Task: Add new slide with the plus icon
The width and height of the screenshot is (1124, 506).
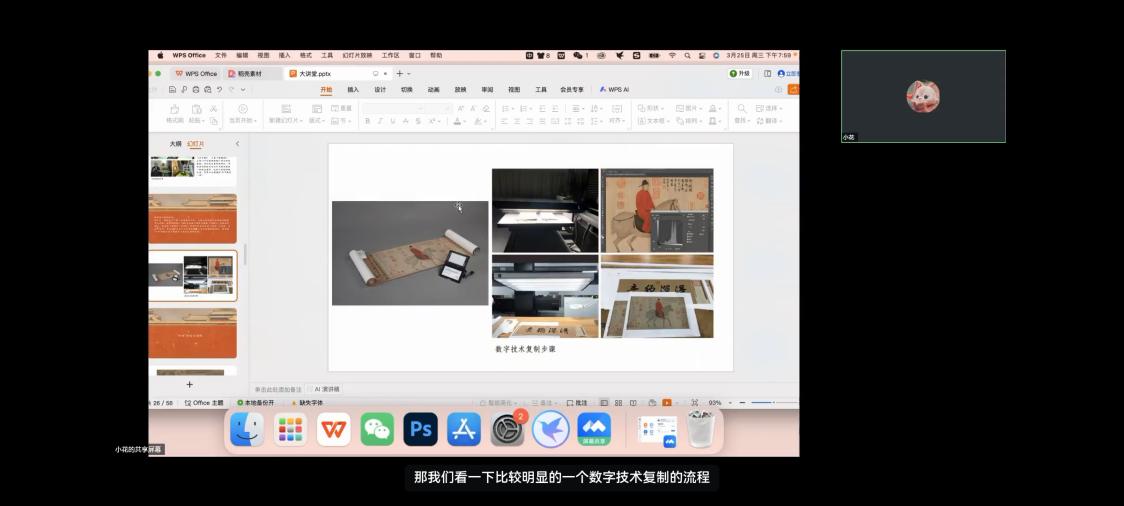Action: click(x=189, y=384)
